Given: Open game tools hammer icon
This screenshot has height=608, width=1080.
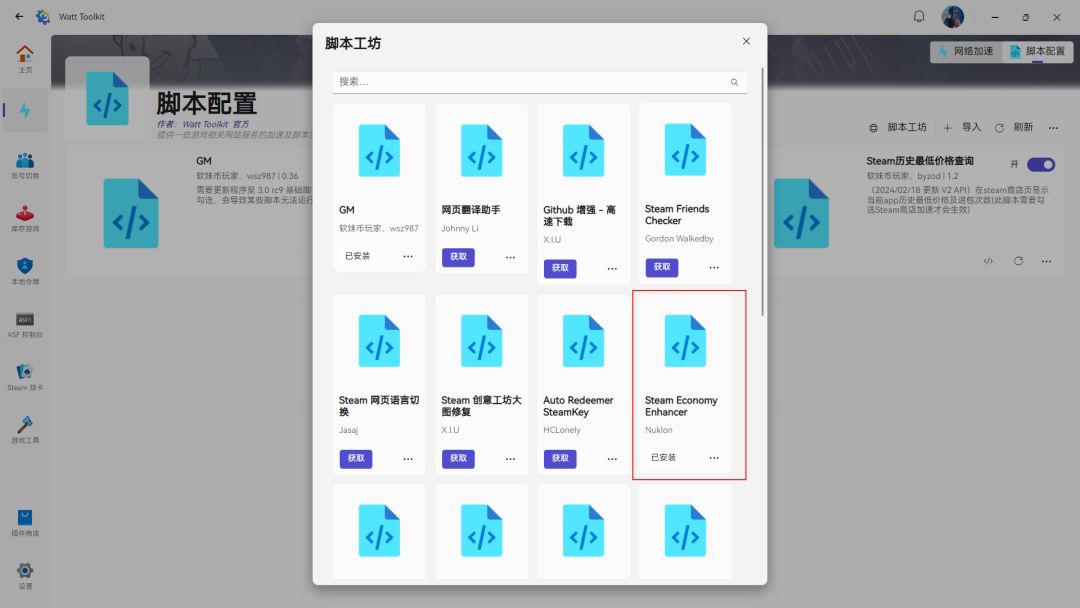Looking at the screenshot, I should tap(25, 430).
